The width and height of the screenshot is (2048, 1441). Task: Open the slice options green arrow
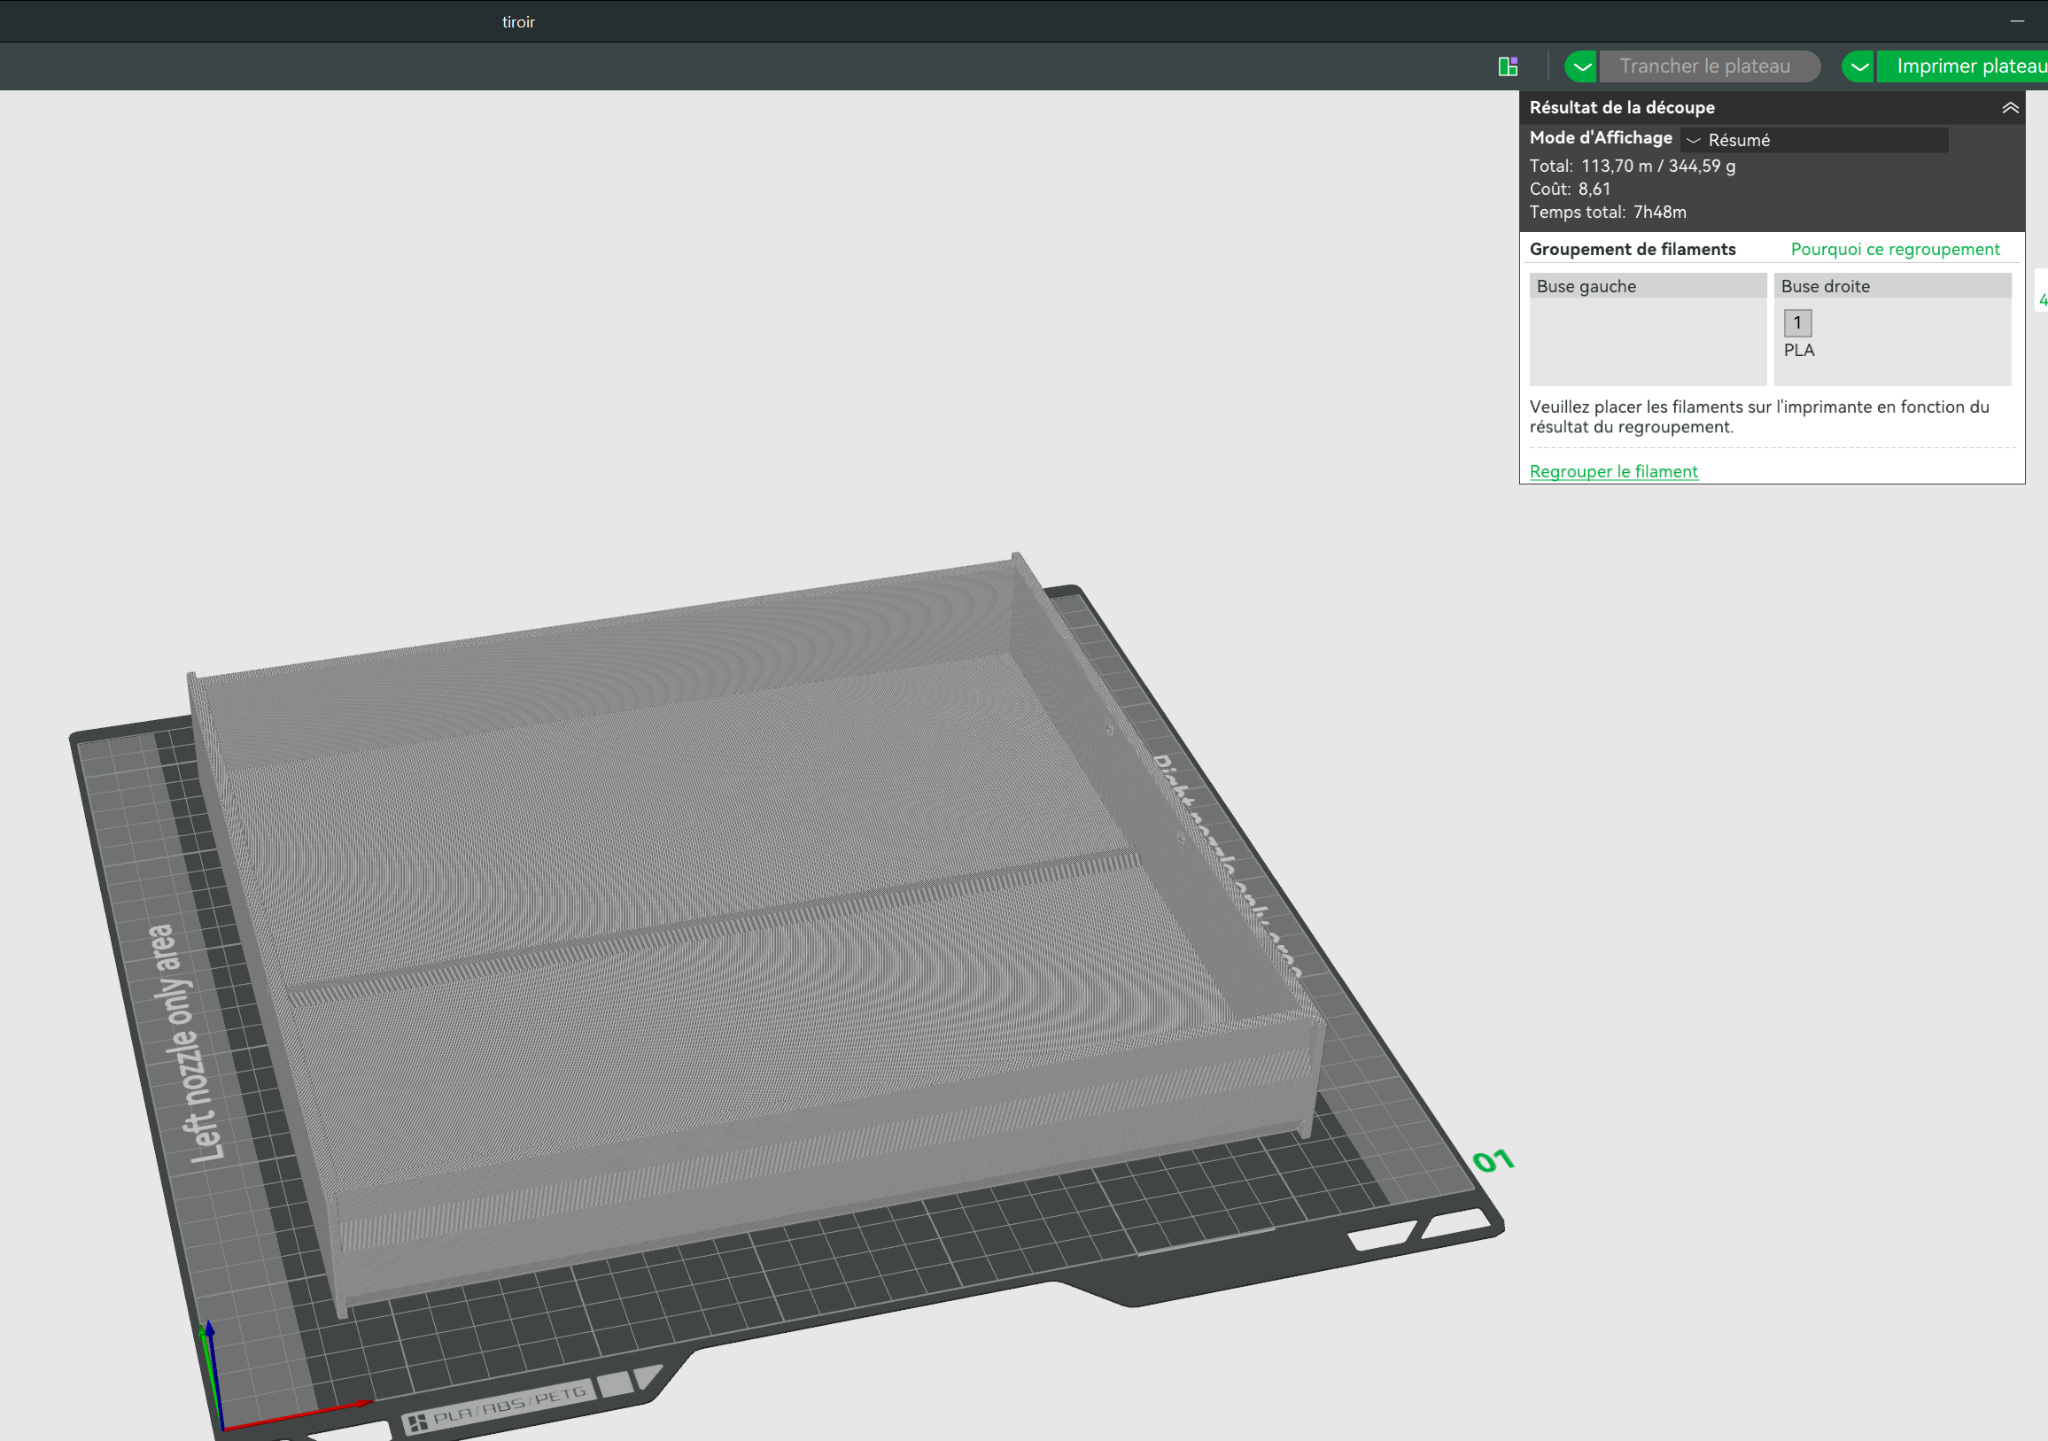point(1581,67)
